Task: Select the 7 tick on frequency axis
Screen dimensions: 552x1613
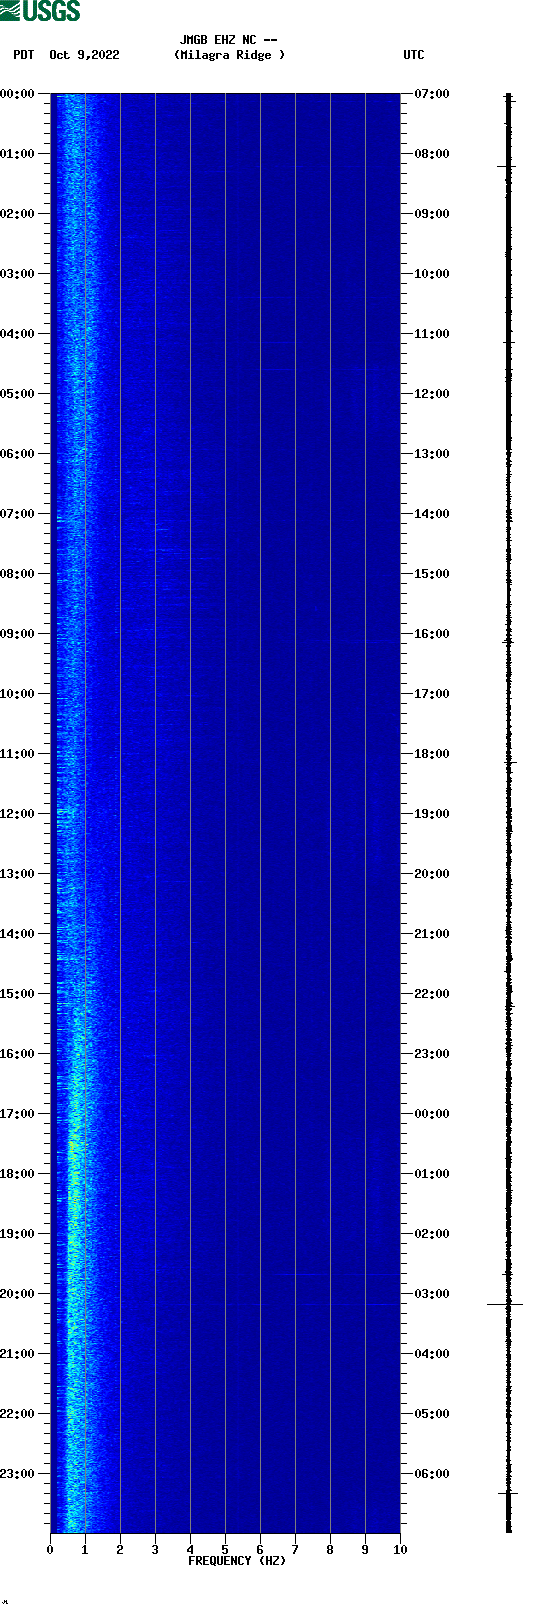Action: (x=295, y=1550)
